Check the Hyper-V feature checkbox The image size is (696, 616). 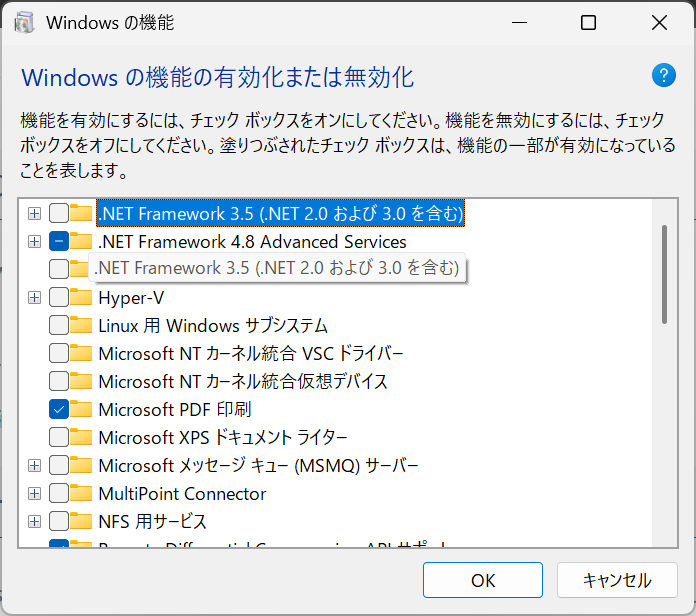[59, 298]
